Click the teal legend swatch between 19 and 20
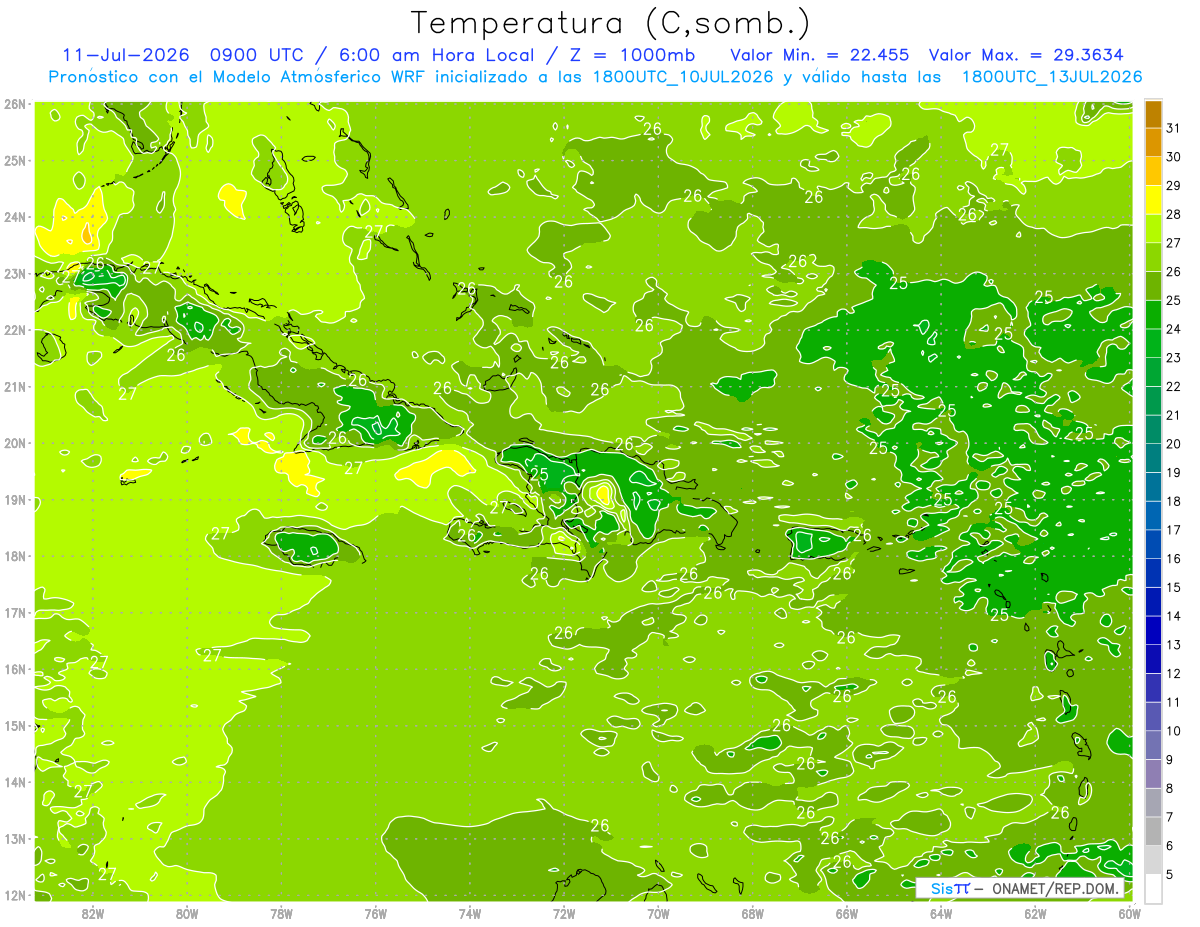The image size is (1200, 927). pyautogui.click(x=1154, y=458)
